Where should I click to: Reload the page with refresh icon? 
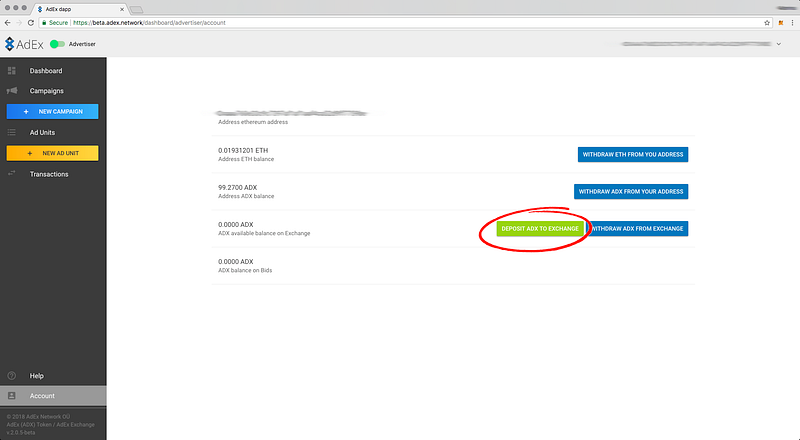pyautogui.click(x=31, y=22)
